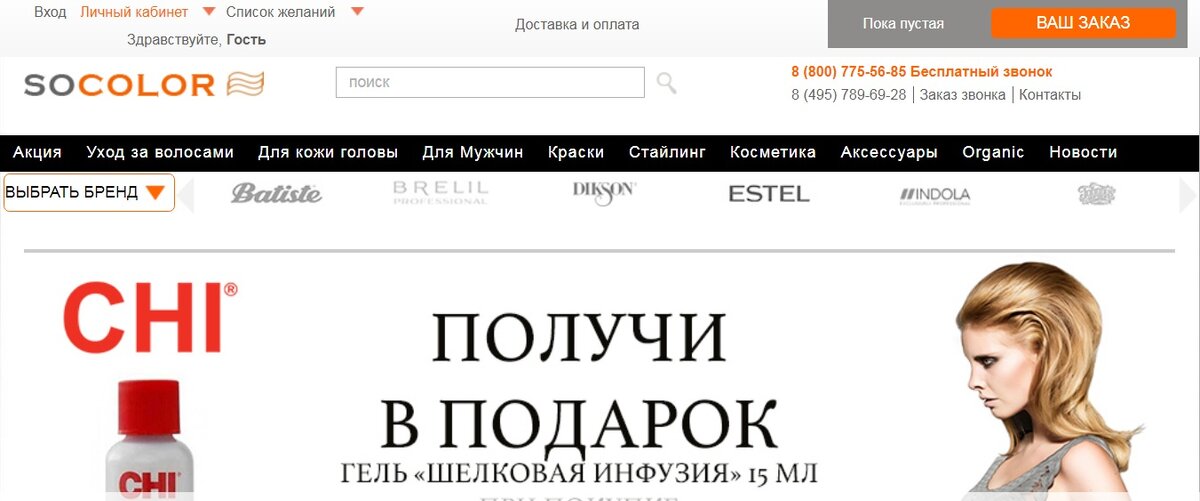
Task: Open the SOCOLOR logo homepage
Action: (x=144, y=84)
